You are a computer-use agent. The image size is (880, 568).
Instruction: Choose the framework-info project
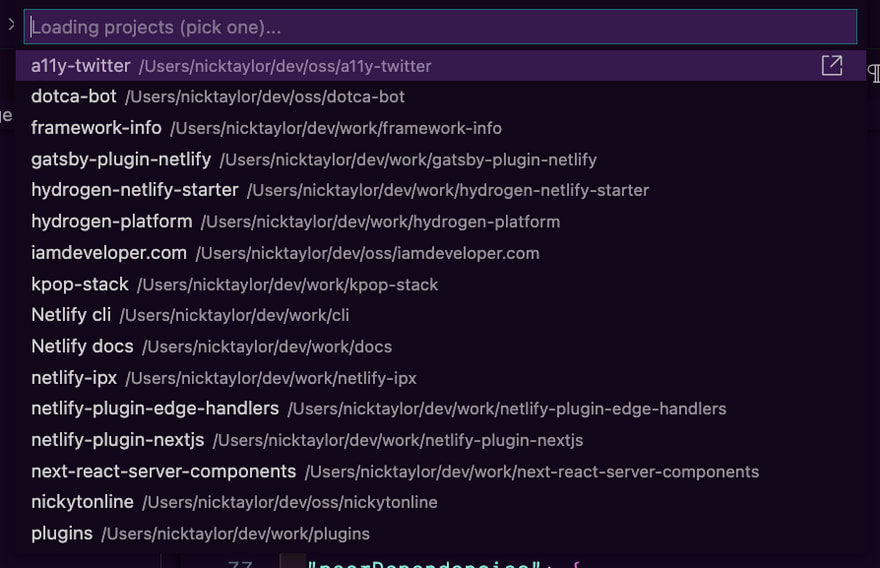[x=441, y=128]
